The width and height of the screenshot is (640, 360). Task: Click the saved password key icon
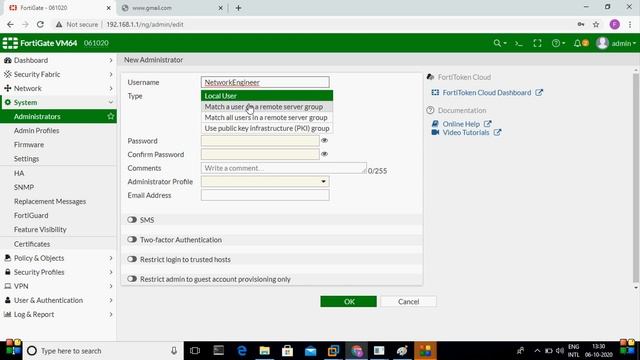pyautogui.click(x=580, y=24)
